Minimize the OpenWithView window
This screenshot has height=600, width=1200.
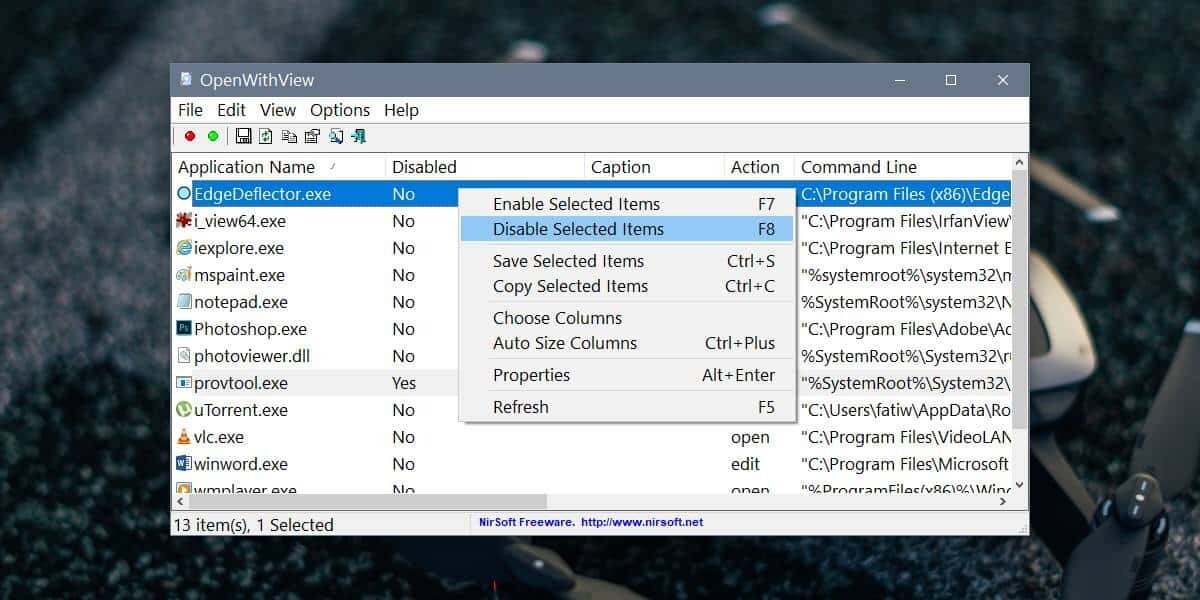pos(898,80)
